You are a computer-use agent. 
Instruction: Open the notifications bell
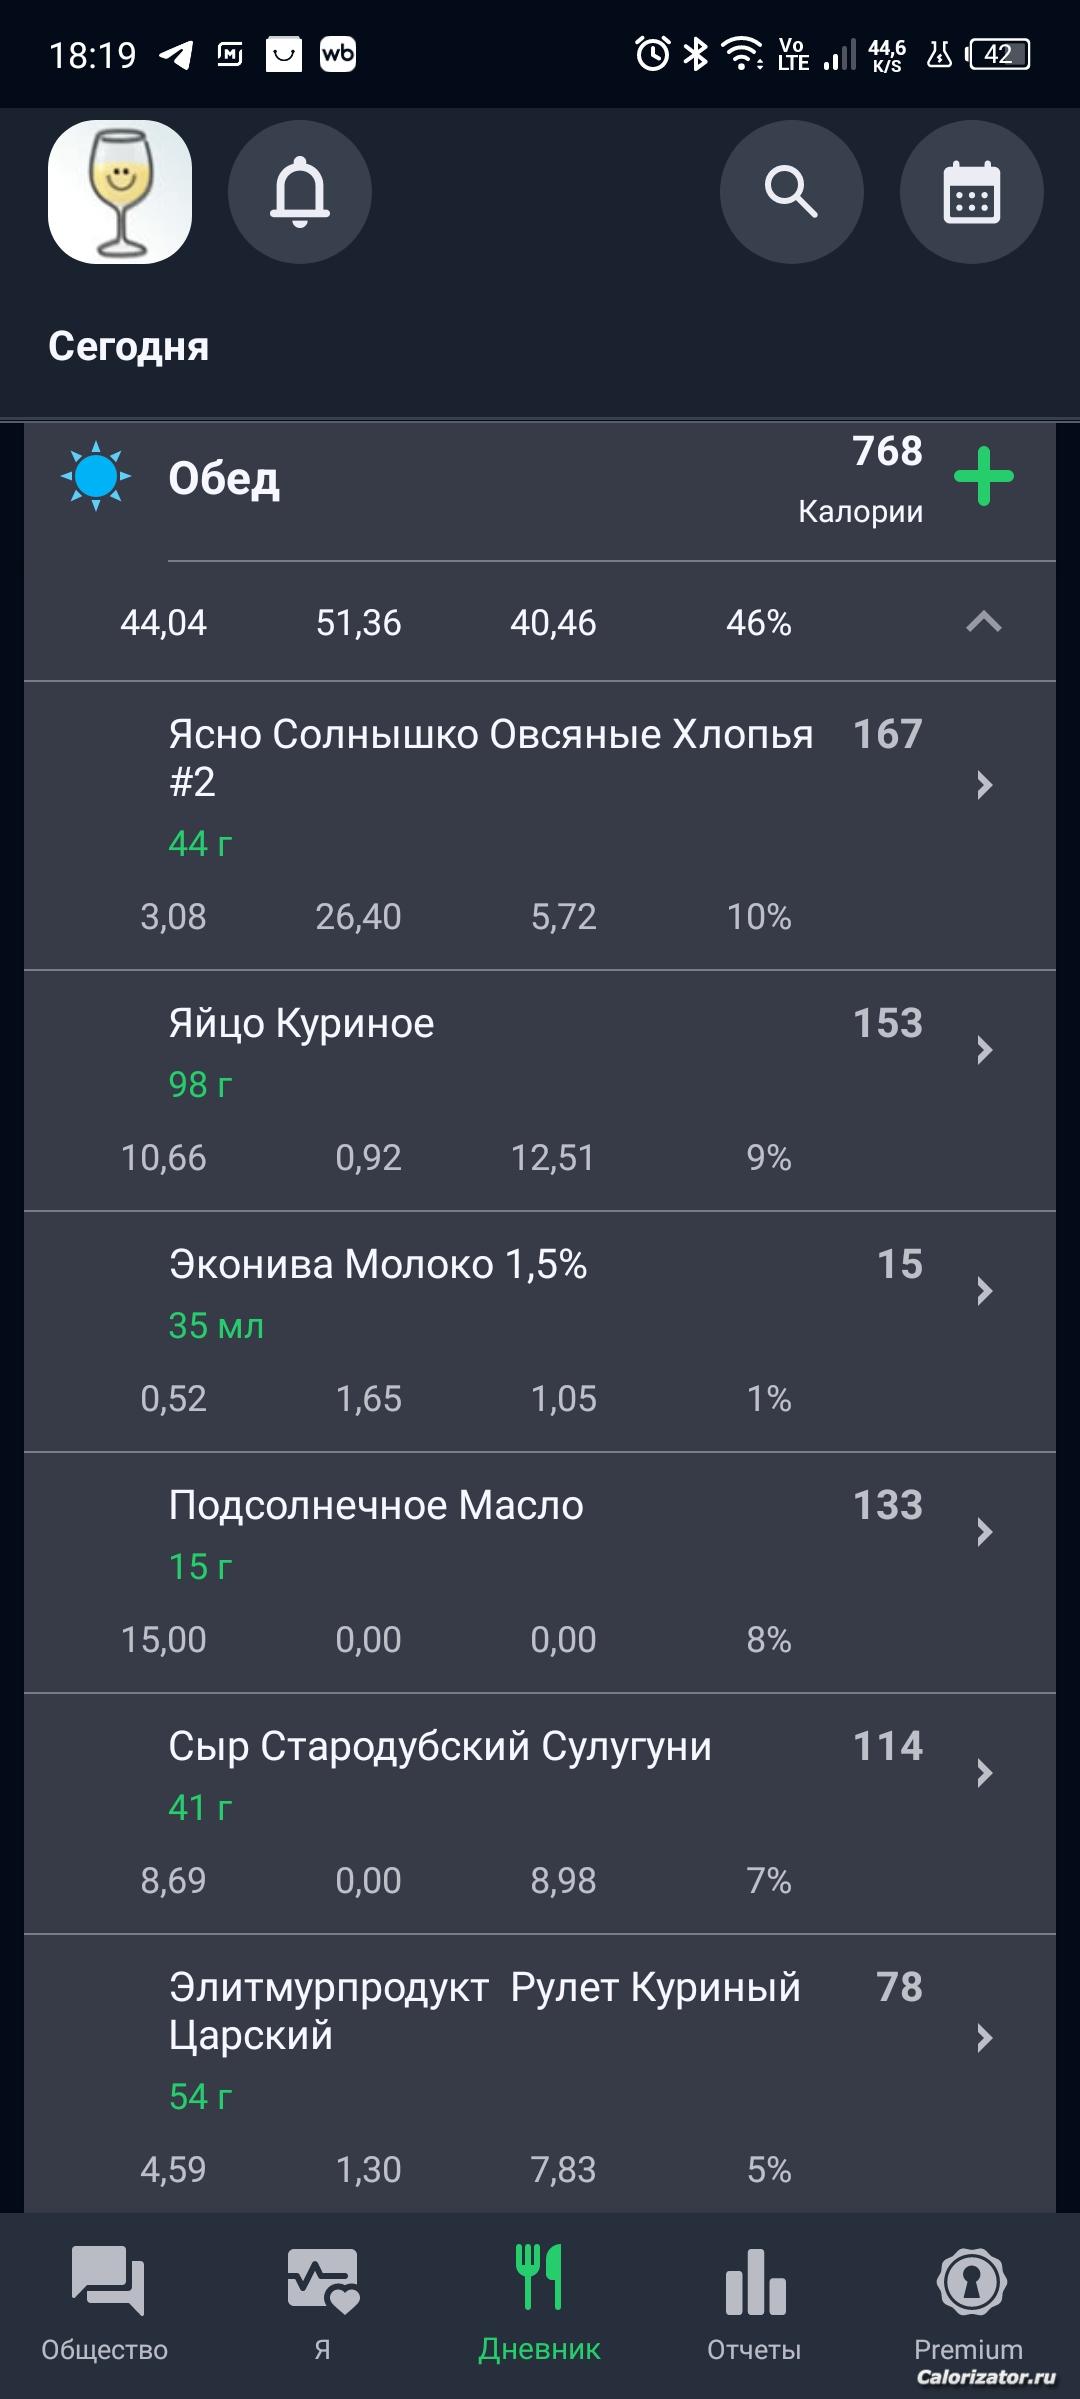(299, 192)
